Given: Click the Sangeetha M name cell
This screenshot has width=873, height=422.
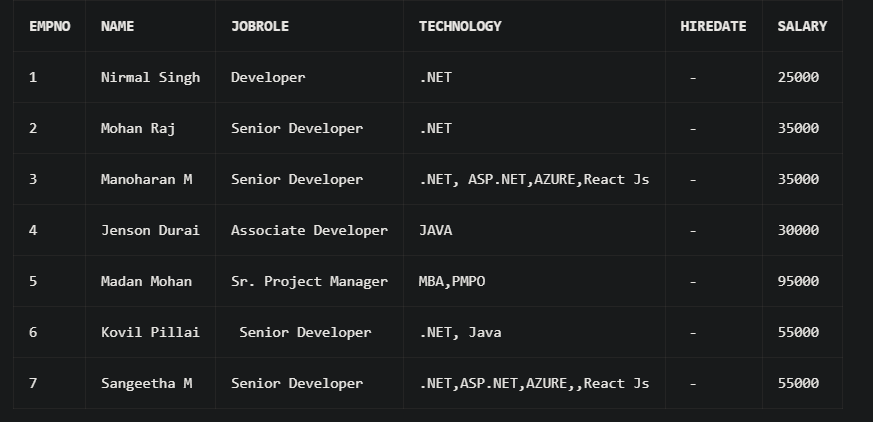Looking at the screenshot, I should click(146, 383).
